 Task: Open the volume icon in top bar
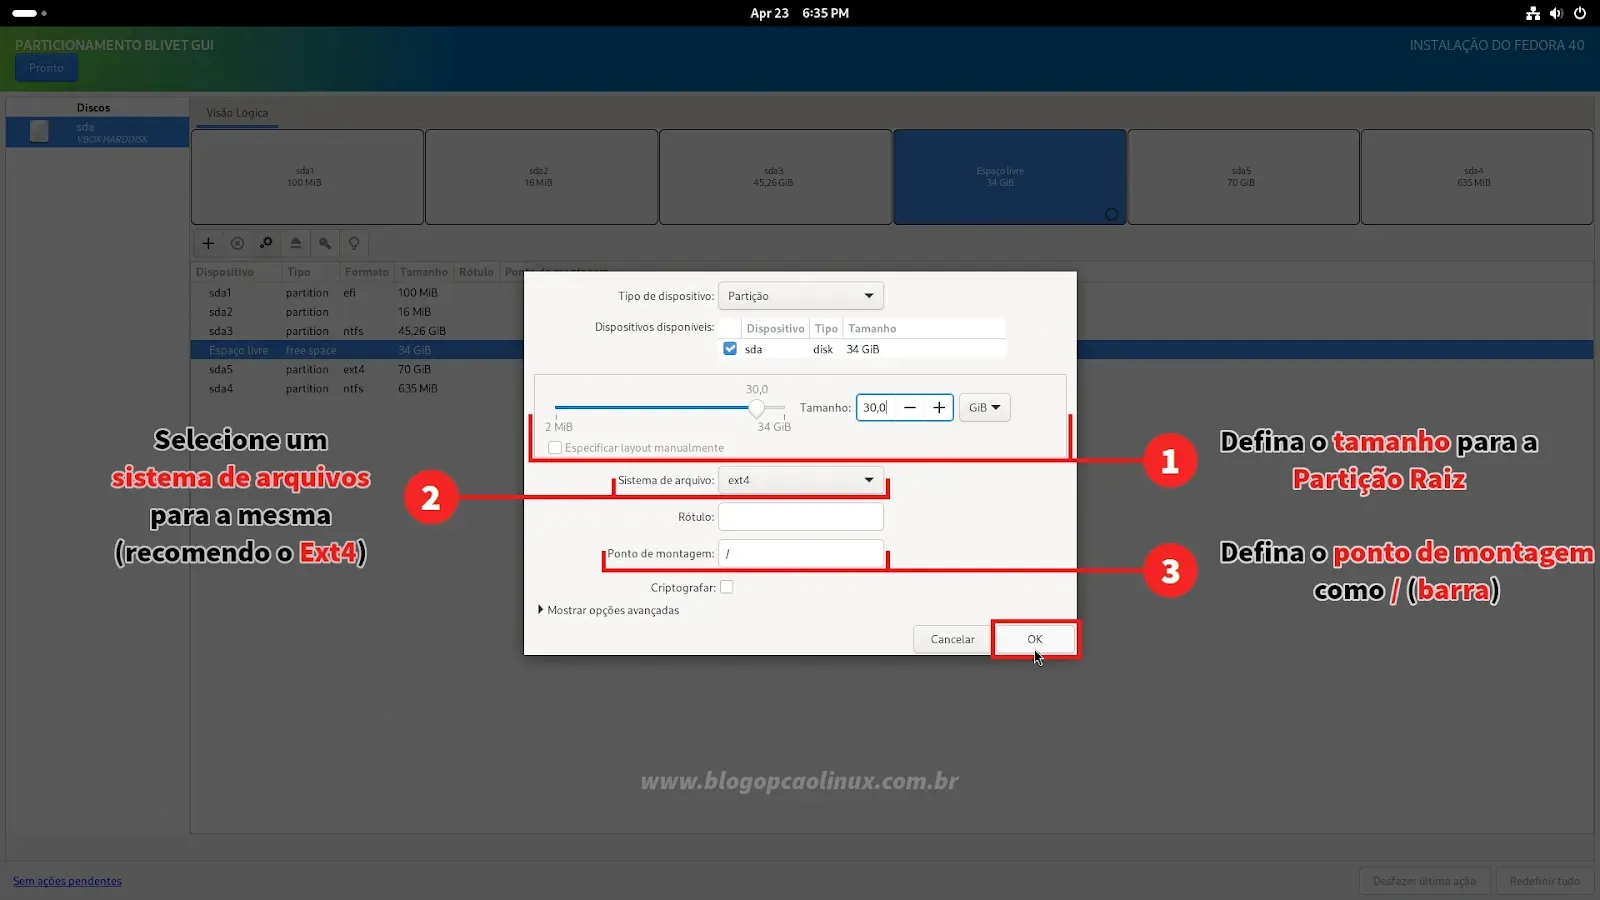point(1556,13)
